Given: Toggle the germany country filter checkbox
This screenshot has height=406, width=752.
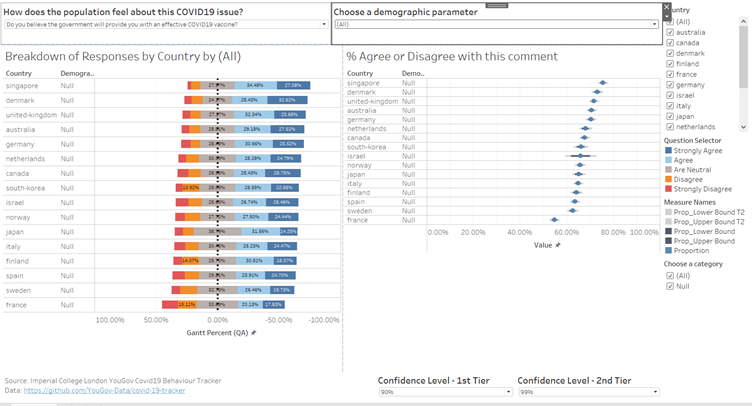Looking at the screenshot, I should 669,84.
